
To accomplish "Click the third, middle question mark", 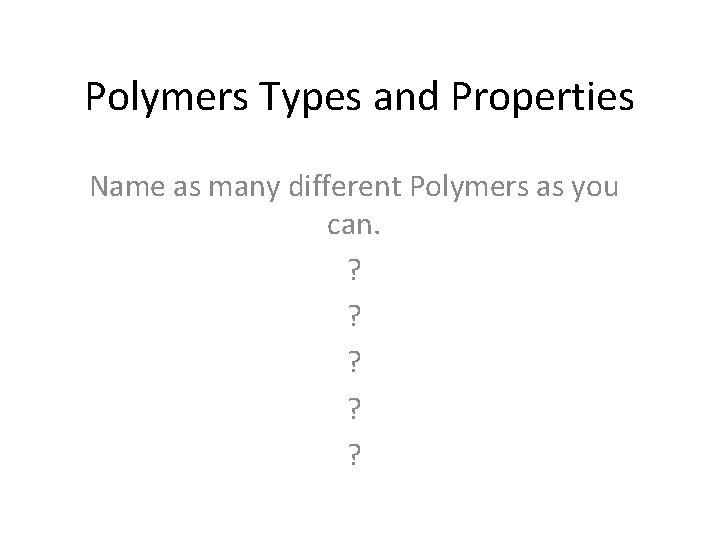I will point(354,362).
